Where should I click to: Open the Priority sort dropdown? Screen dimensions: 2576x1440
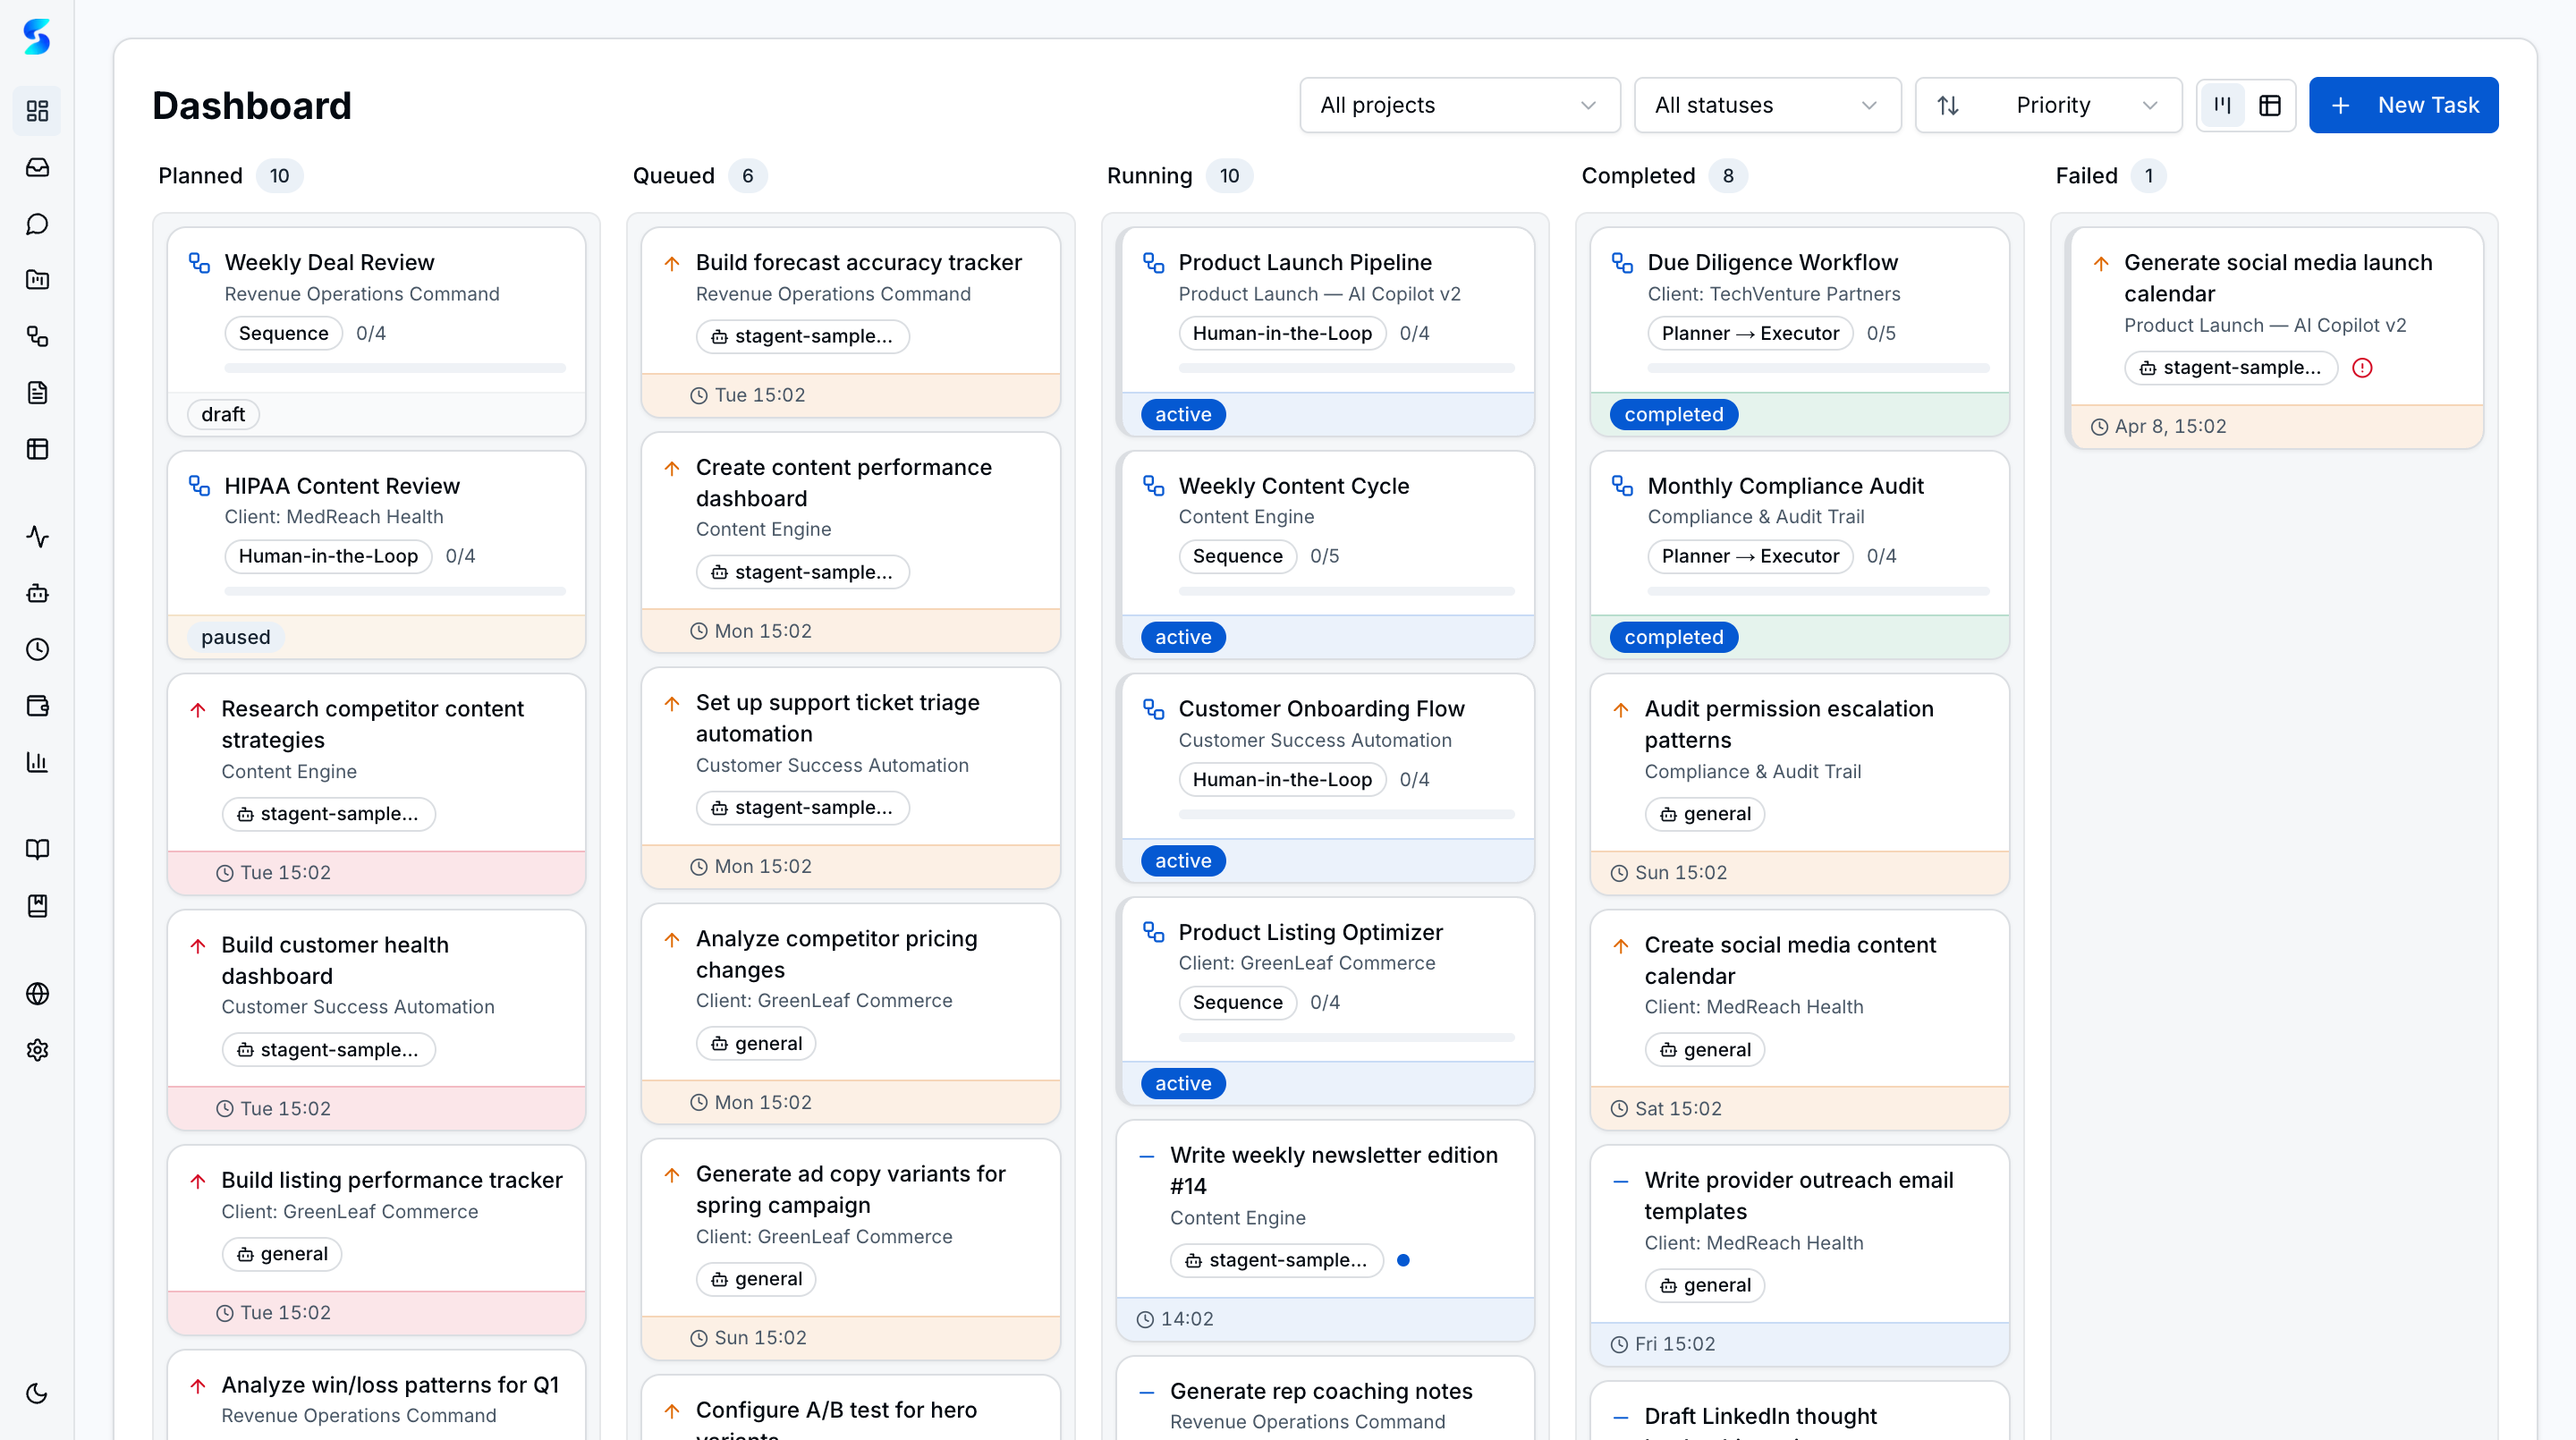(x=2048, y=105)
